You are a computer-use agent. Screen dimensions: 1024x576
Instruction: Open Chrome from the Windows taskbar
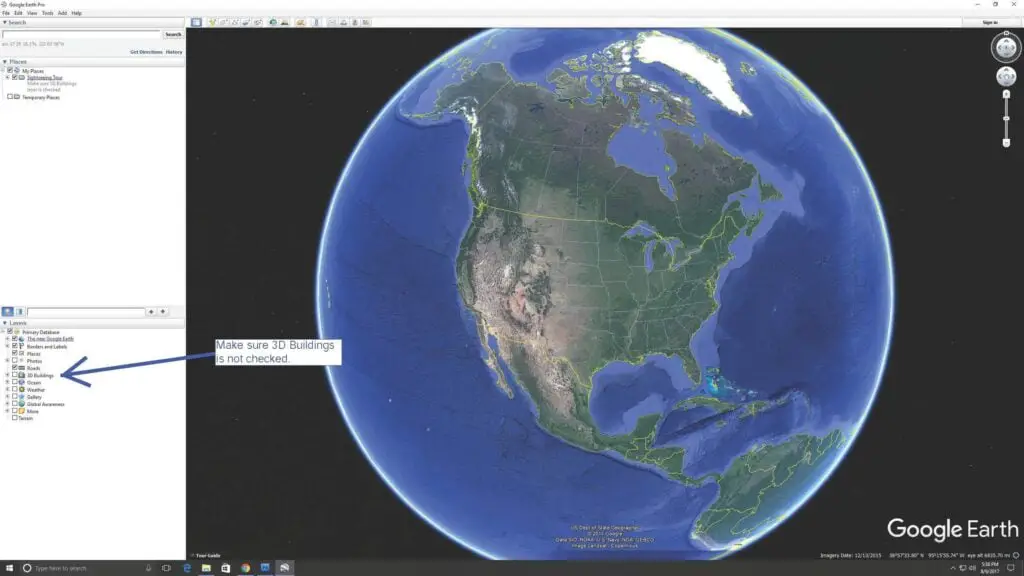(x=245, y=568)
